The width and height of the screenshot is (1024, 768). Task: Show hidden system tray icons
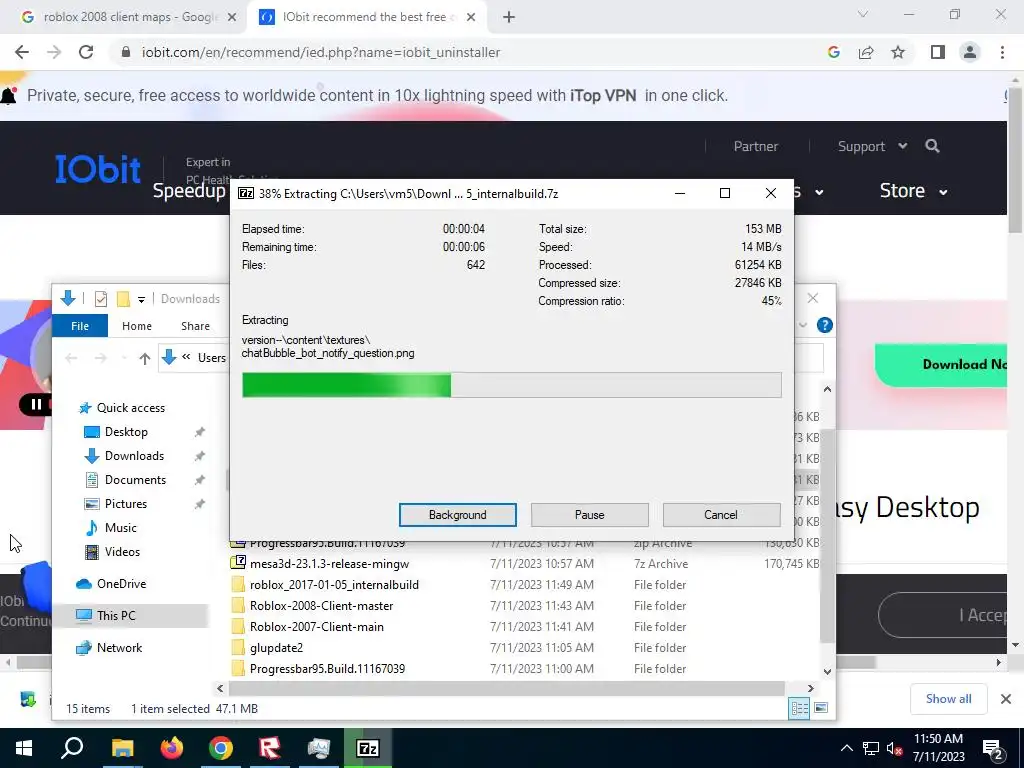(x=846, y=748)
